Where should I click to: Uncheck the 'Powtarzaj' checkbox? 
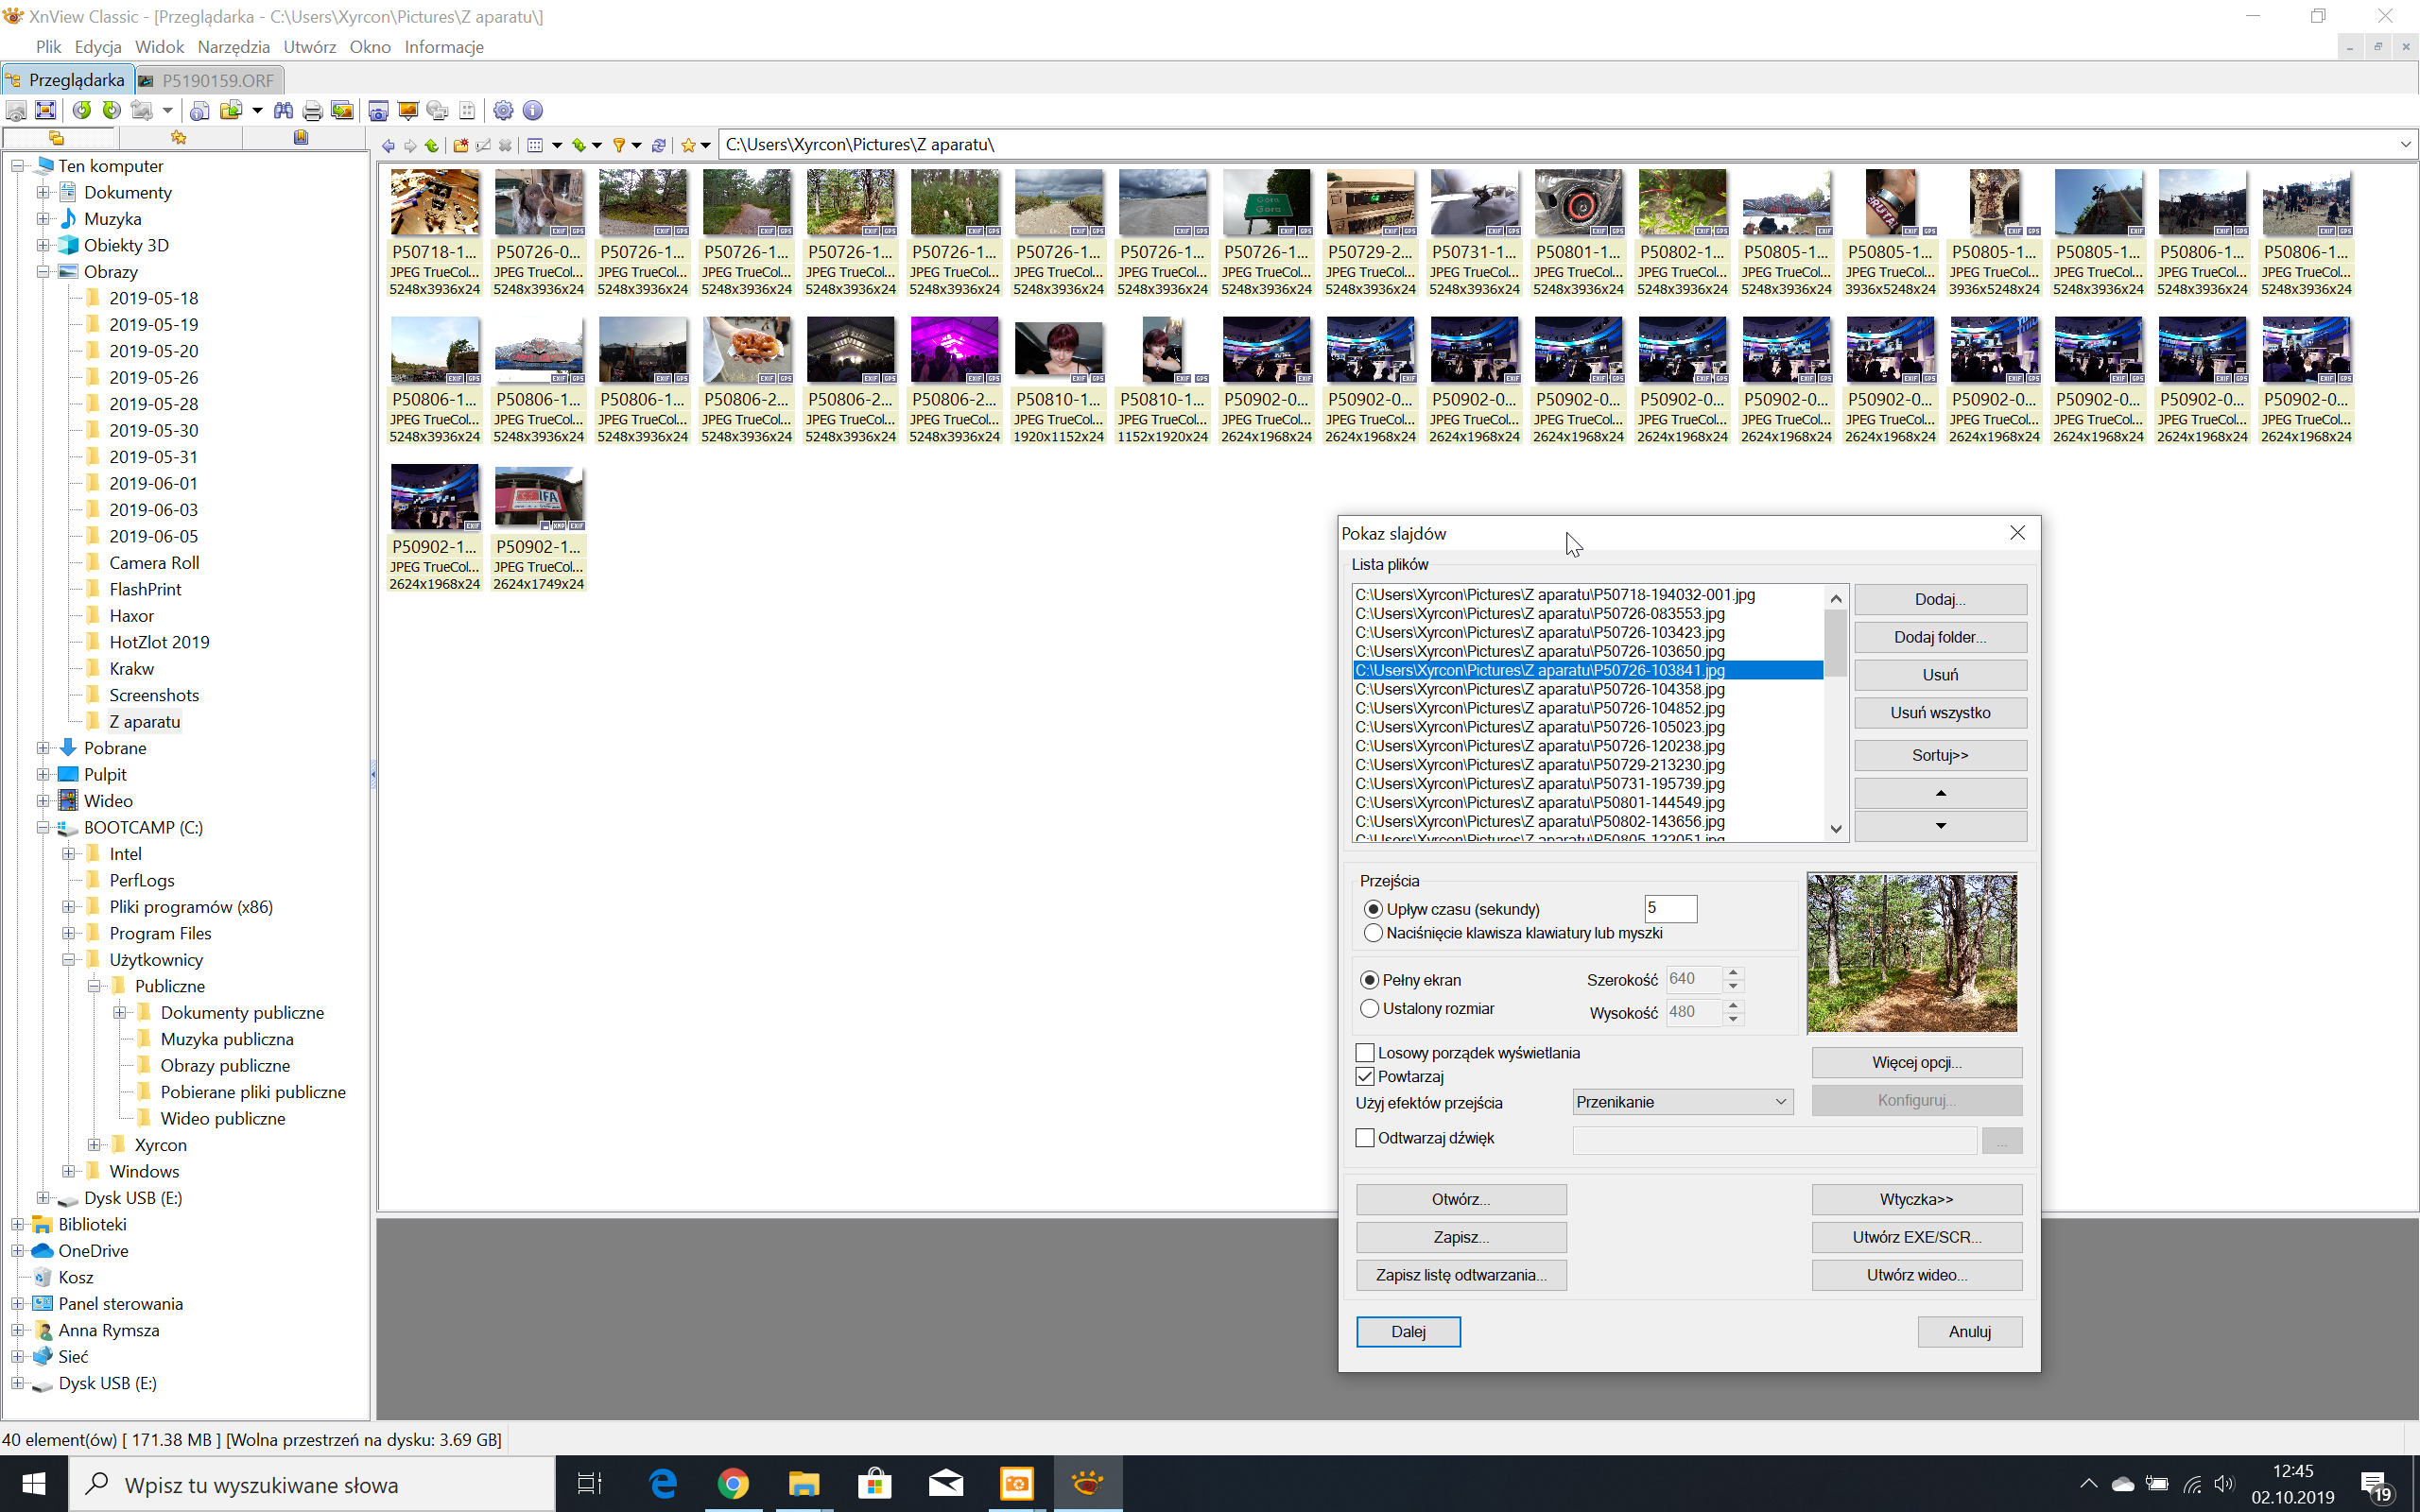tap(1365, 1076)
